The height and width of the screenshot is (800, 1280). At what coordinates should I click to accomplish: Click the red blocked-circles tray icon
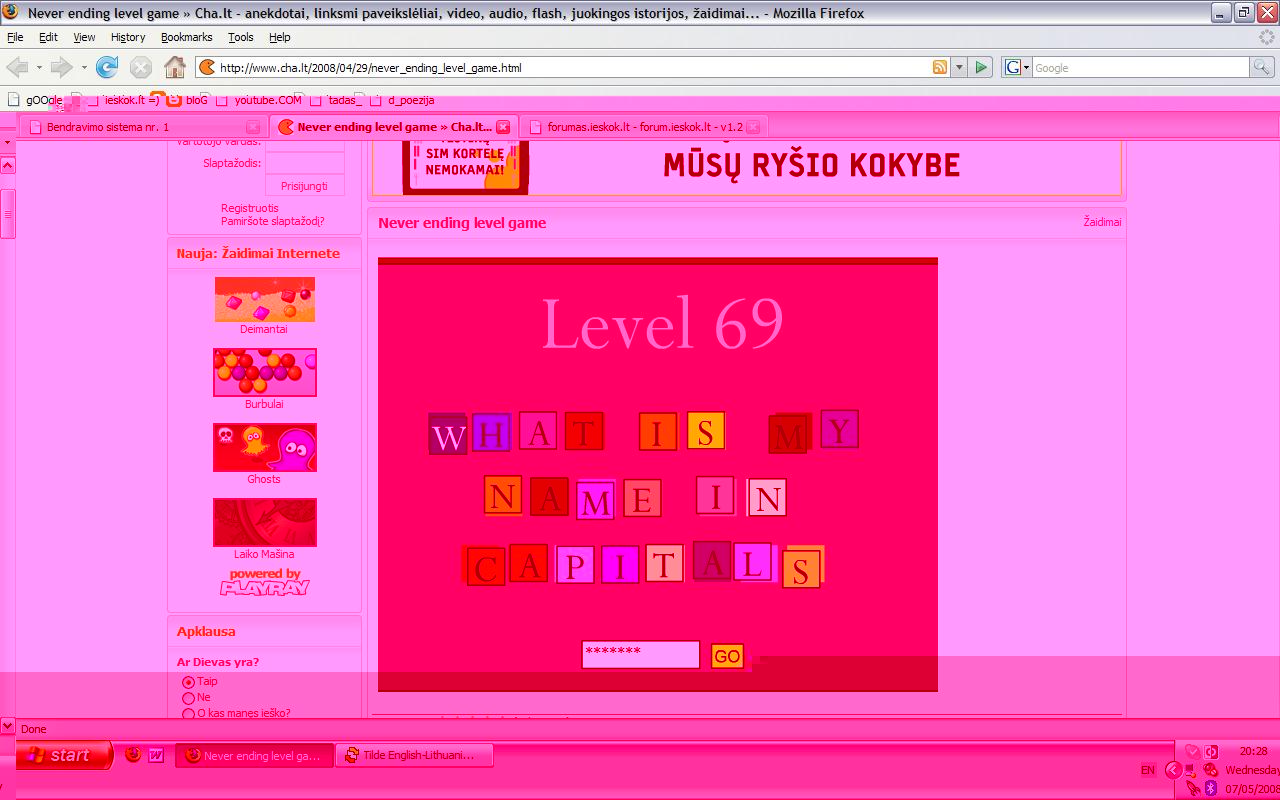click(x=1210, y=770)
